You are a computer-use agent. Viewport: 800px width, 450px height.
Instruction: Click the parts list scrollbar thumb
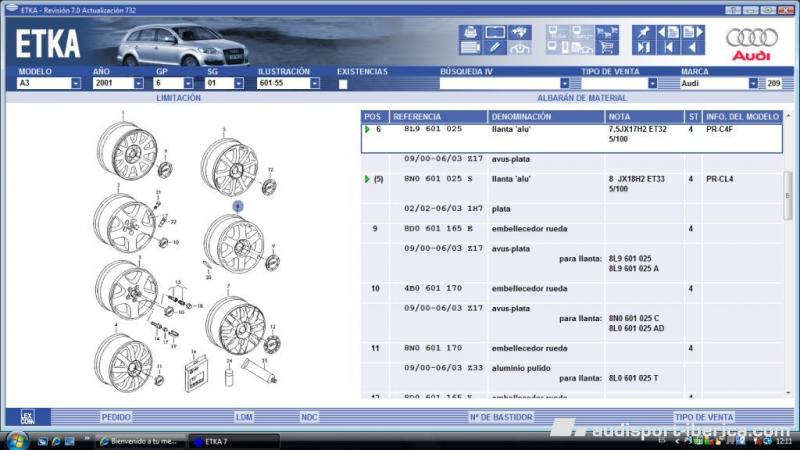(788, 195)
